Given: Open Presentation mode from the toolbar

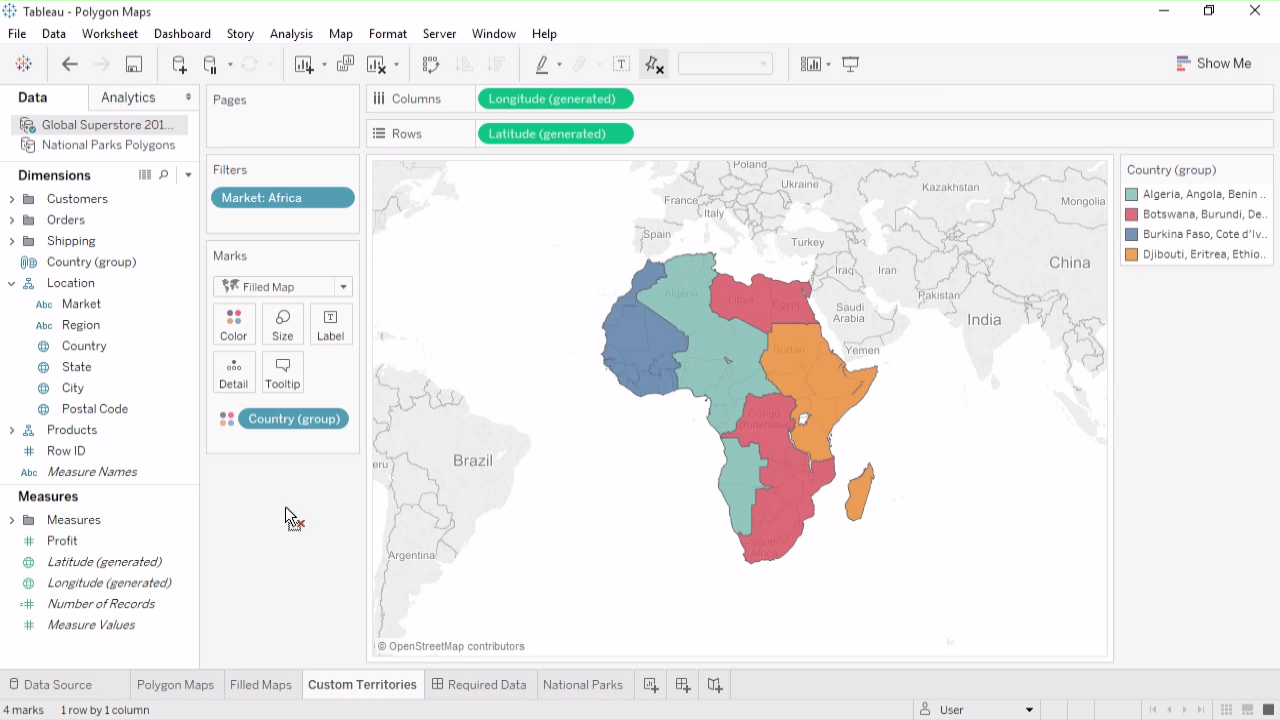Looking at the screenshot, I should (851, 64).
